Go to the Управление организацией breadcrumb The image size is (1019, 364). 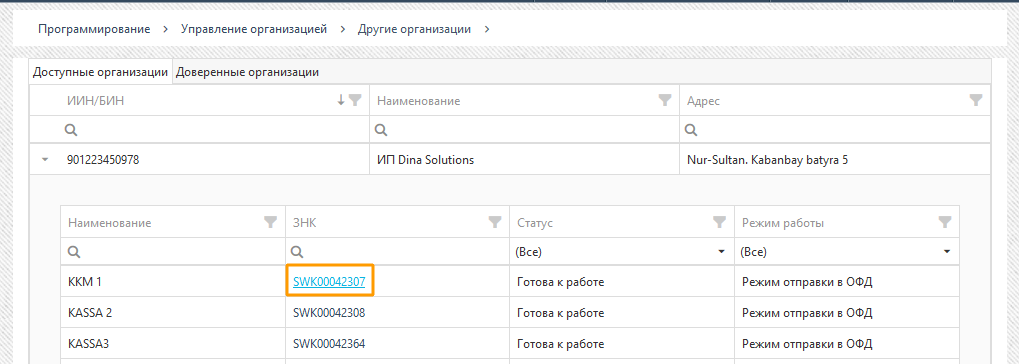tap(254, 29)
